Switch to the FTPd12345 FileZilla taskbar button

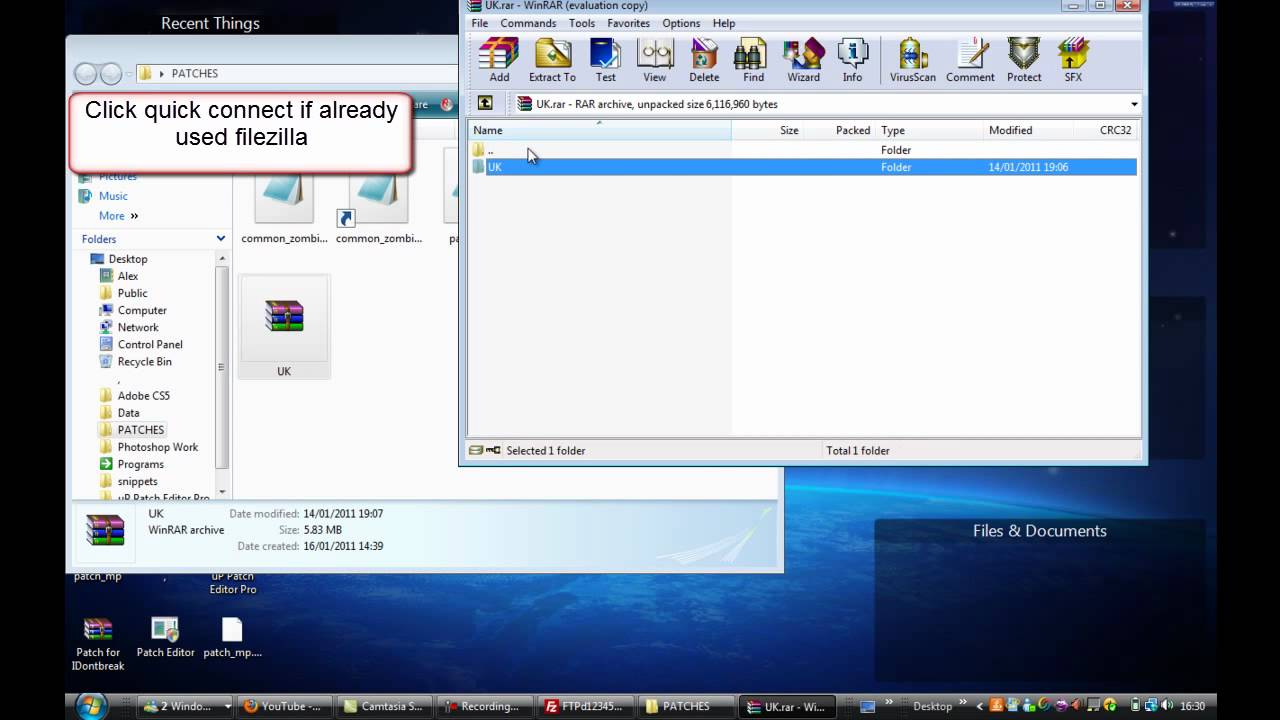pos(587,706)
